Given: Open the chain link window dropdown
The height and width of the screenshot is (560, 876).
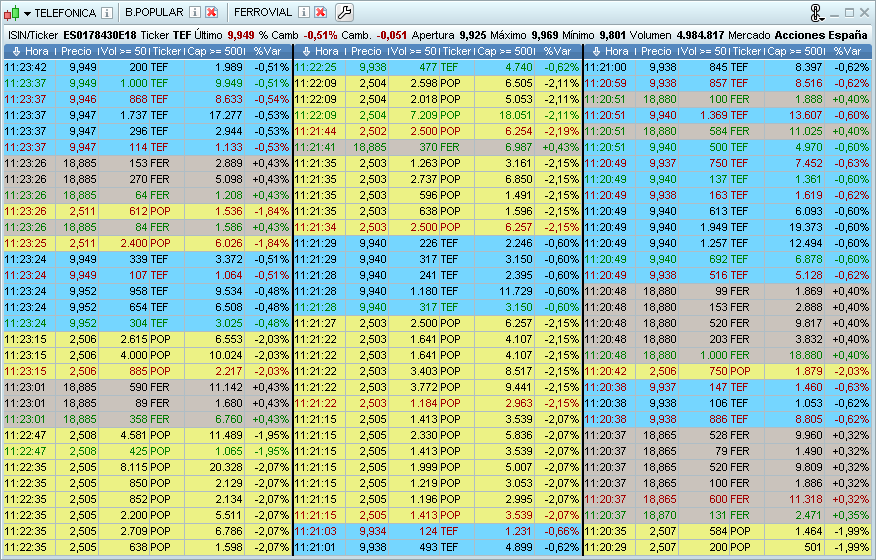Looking at the screenshot, I should click(817, 13).
